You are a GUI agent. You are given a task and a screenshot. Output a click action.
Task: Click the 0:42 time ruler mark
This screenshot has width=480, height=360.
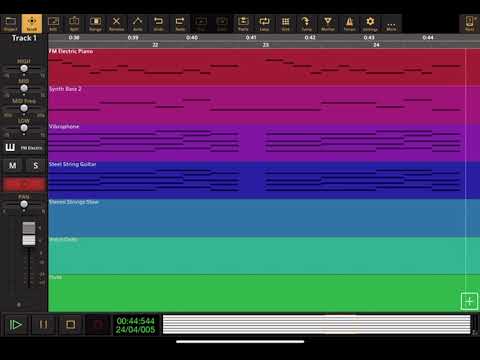tap(310, 38)
